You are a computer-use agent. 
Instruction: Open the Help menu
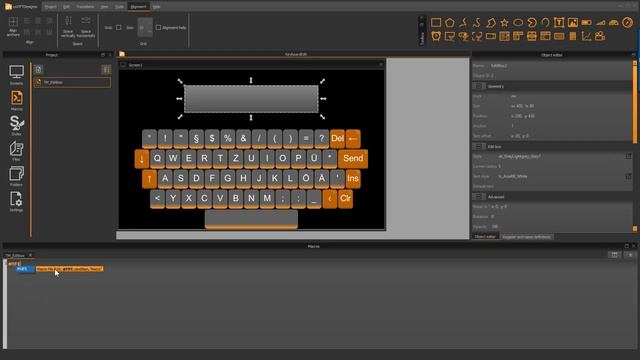click(x=156, y=7)
